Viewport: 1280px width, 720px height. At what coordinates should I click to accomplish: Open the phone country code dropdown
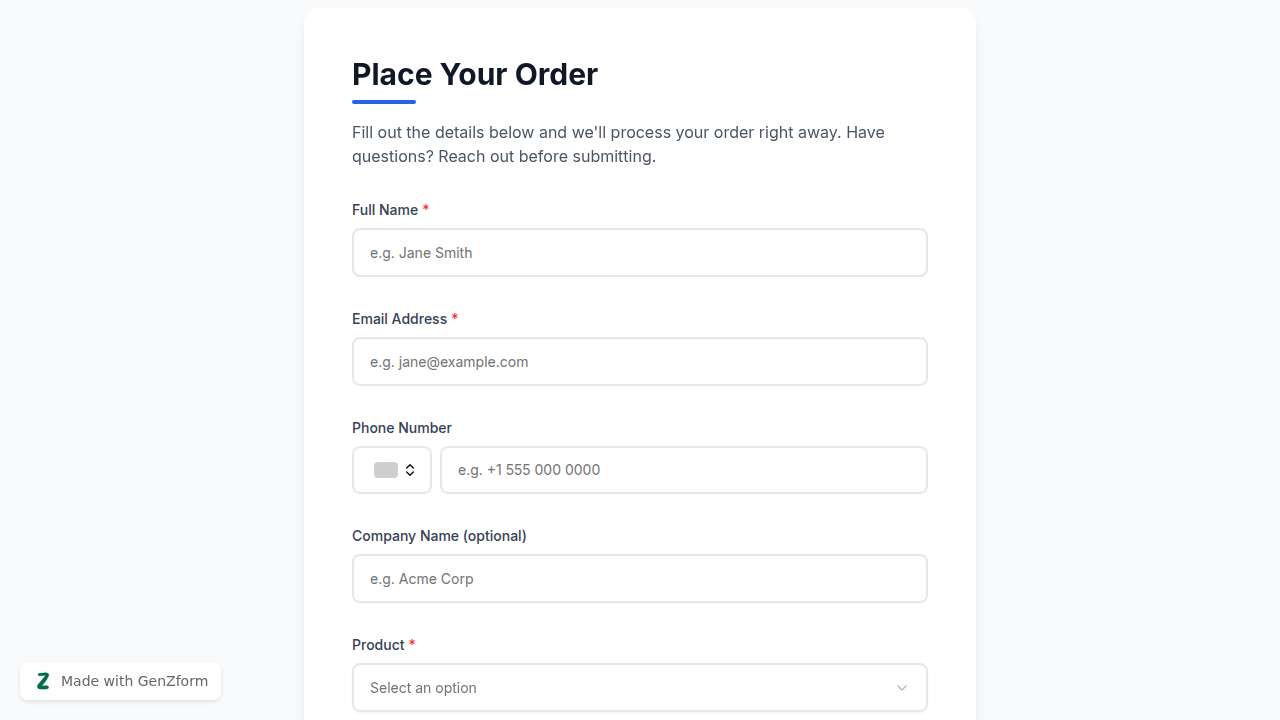pyautogui.click(x=391, y=470)
